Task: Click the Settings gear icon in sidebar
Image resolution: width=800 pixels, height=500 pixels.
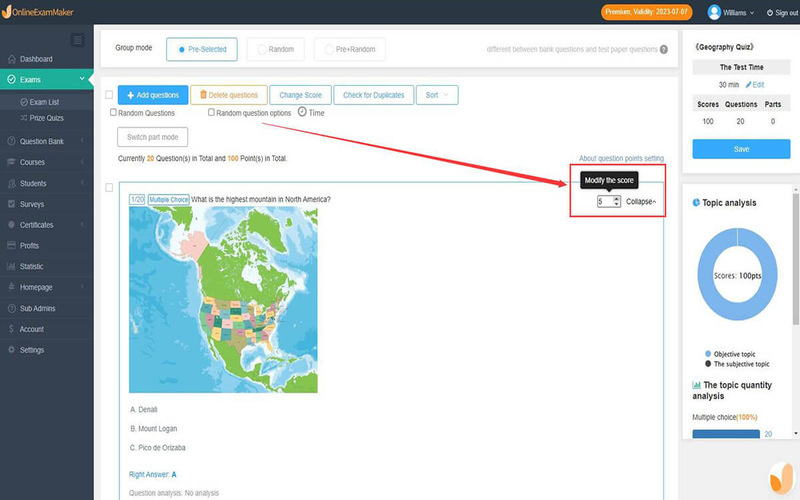Action: 11,350
